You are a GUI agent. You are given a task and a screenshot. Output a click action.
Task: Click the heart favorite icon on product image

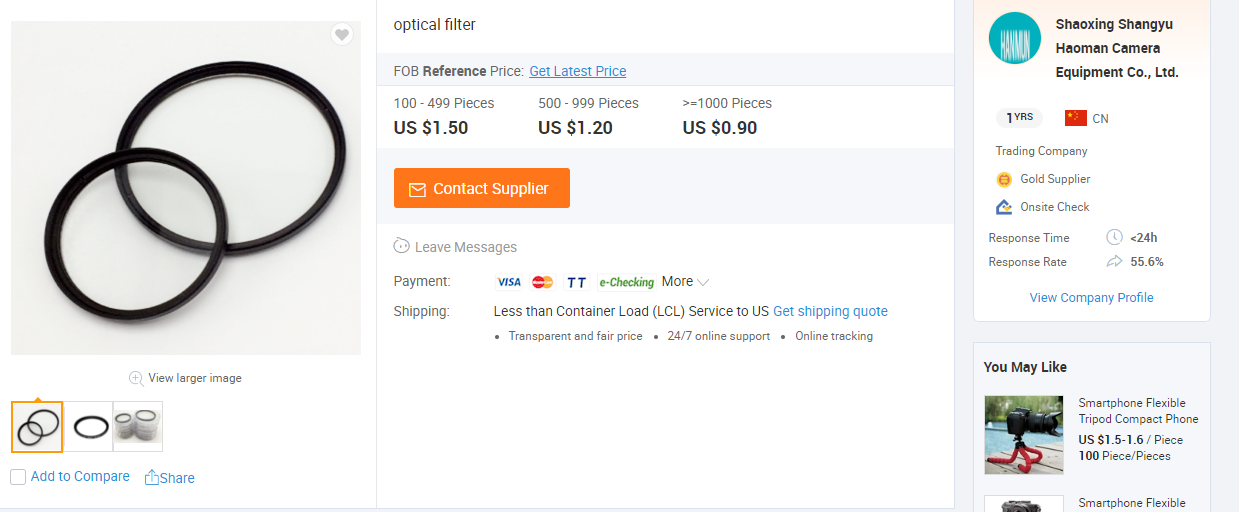pyautogui.click(x=342, y=35)
